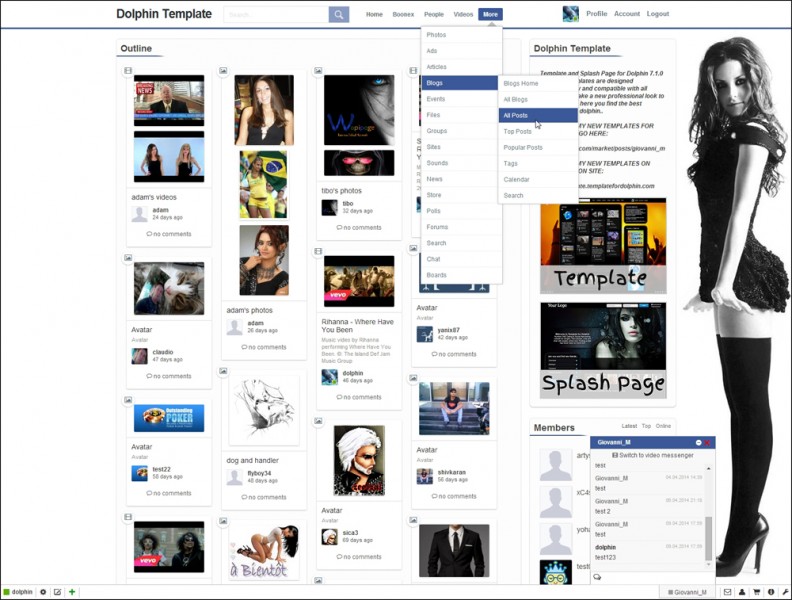Viewport: 792px width, 600px height.
Task: Select Polls in the More menu
Action: (x=461, y=211)
